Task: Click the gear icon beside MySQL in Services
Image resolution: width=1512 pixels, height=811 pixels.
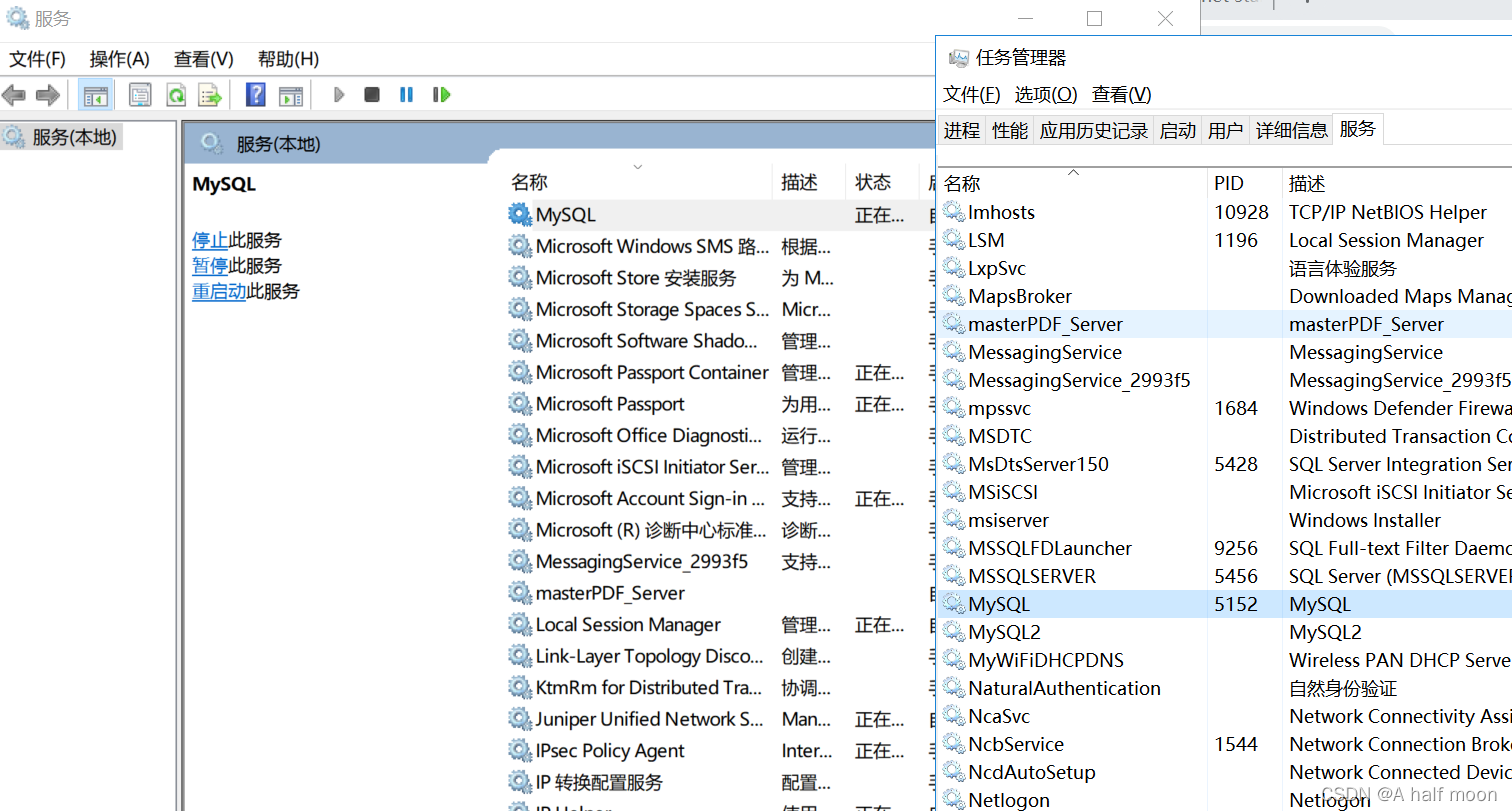Action: click(x=520, y=215)
